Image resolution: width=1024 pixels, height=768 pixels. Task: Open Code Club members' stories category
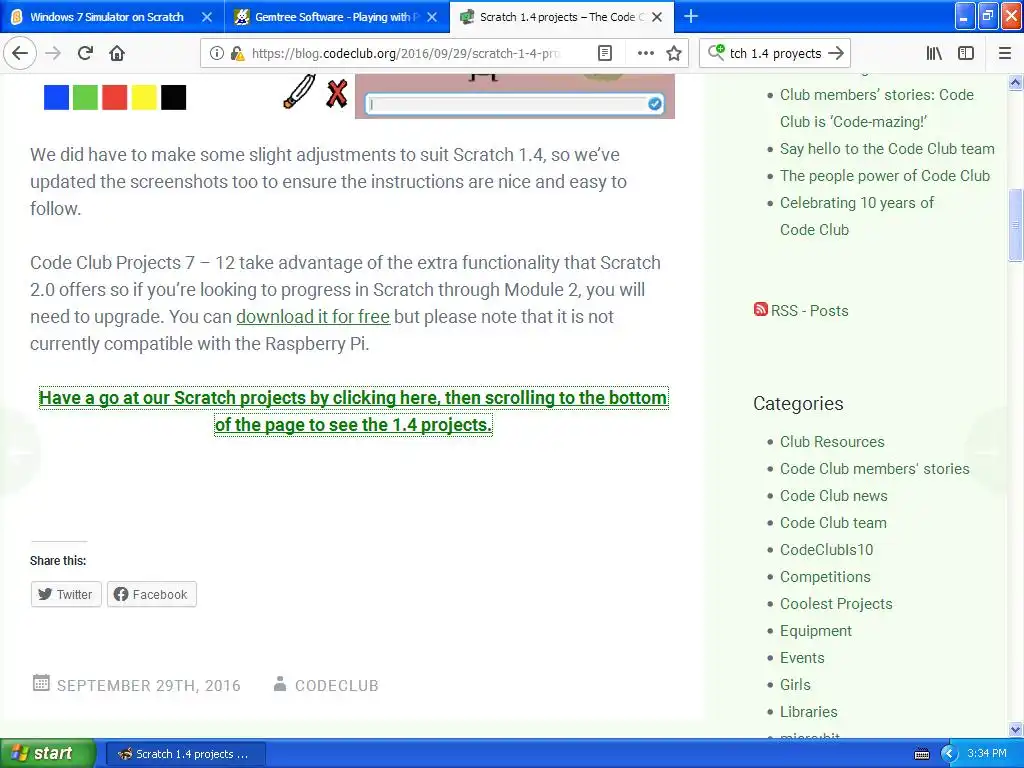coord(874,469)
